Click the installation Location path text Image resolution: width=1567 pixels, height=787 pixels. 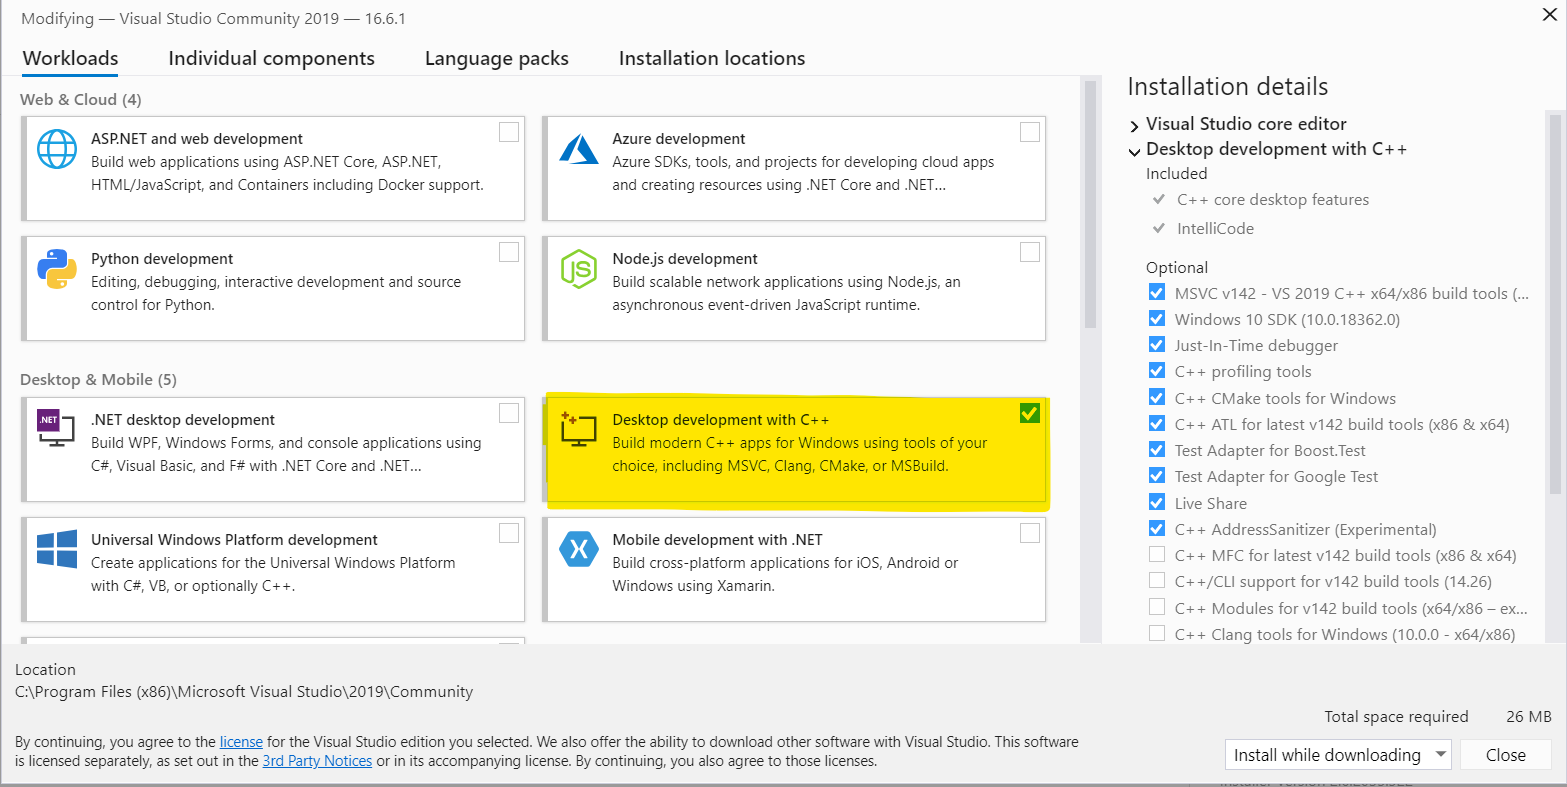click(x=244, y=691)
